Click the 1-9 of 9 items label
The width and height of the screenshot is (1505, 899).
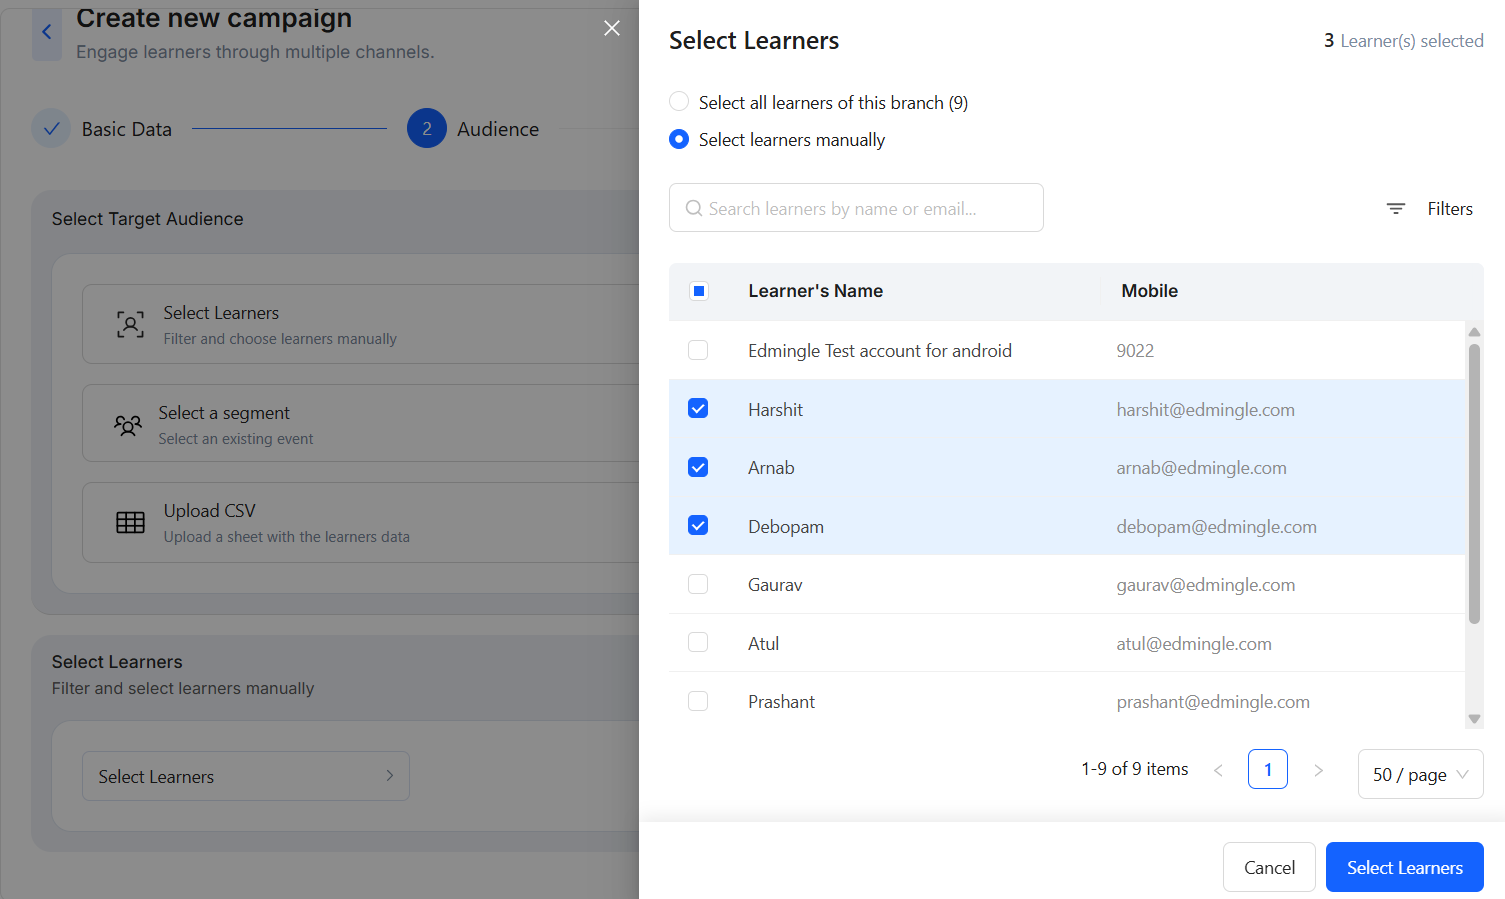1135,769
